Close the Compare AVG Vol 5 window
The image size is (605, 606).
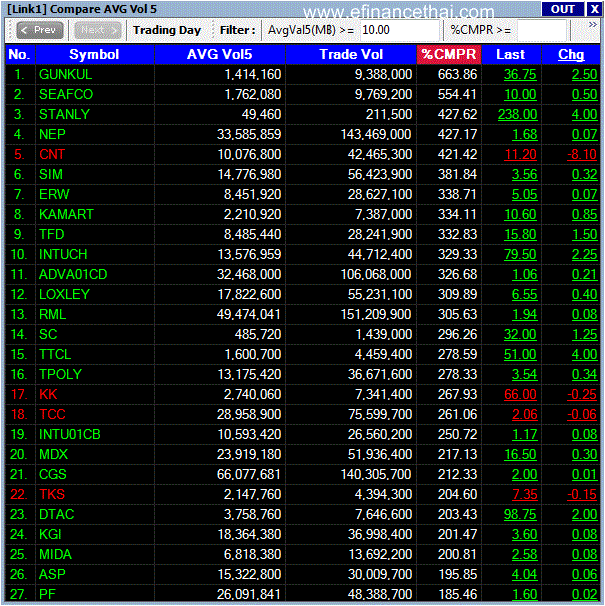pos(594,9)
